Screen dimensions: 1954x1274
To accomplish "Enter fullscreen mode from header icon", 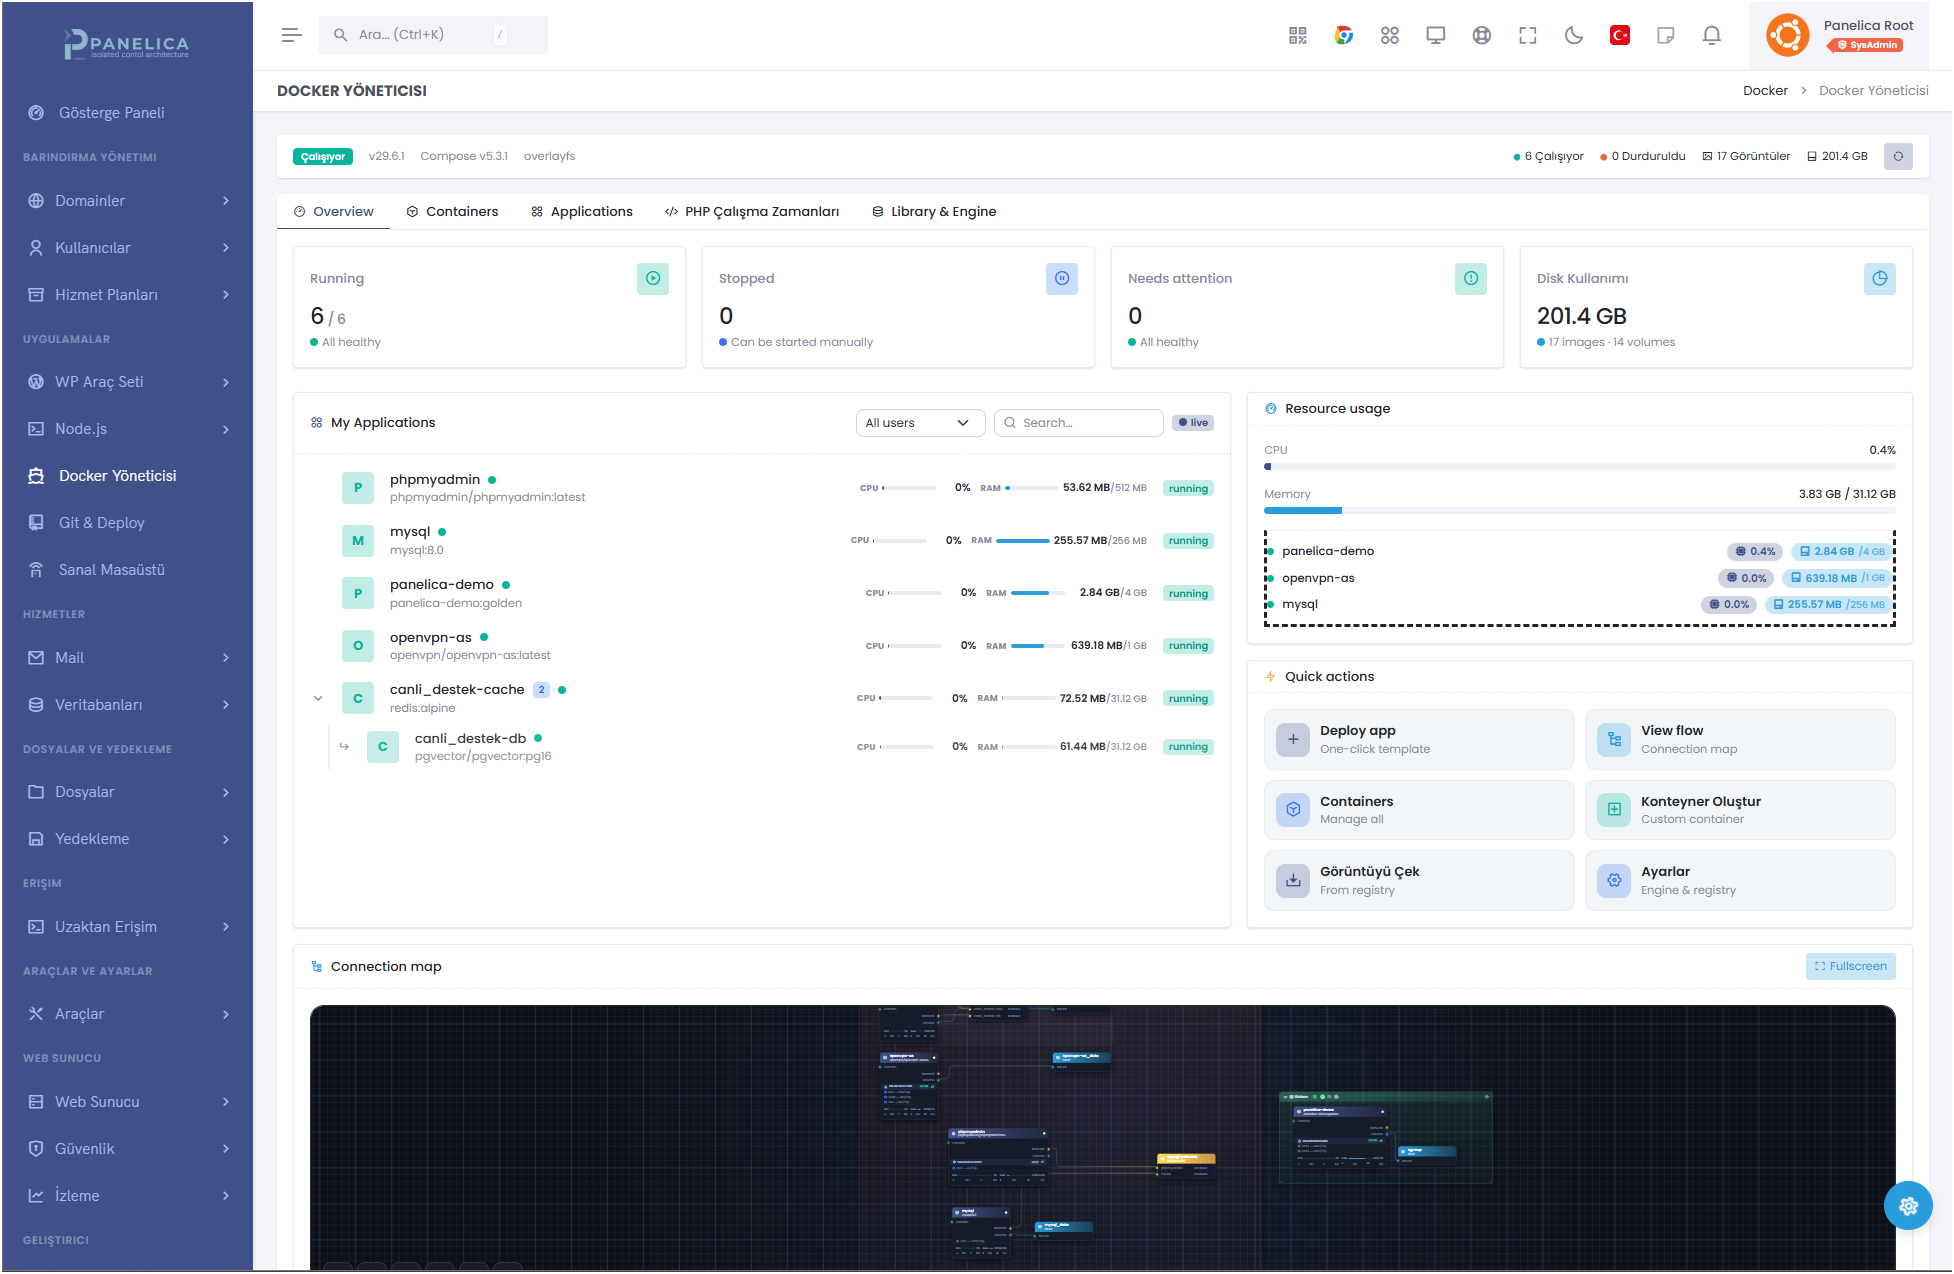I will point(1528,35).
